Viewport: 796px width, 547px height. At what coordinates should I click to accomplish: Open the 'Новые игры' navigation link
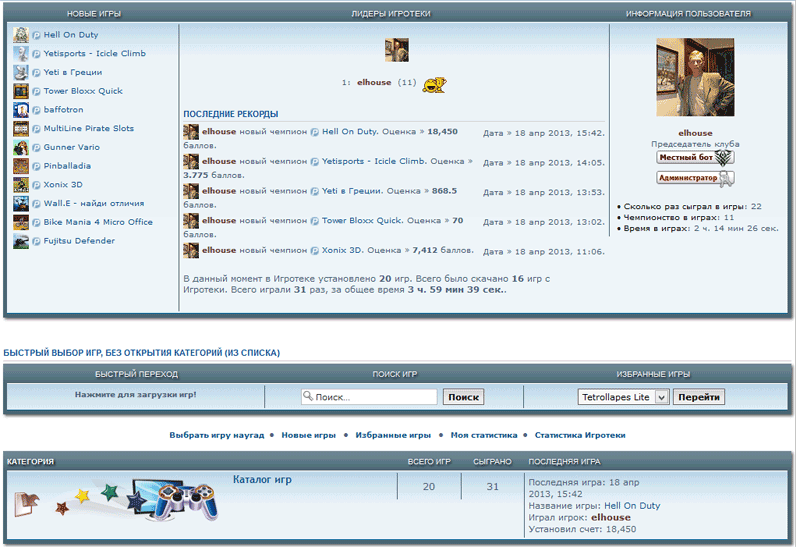(x=308, y=436)
